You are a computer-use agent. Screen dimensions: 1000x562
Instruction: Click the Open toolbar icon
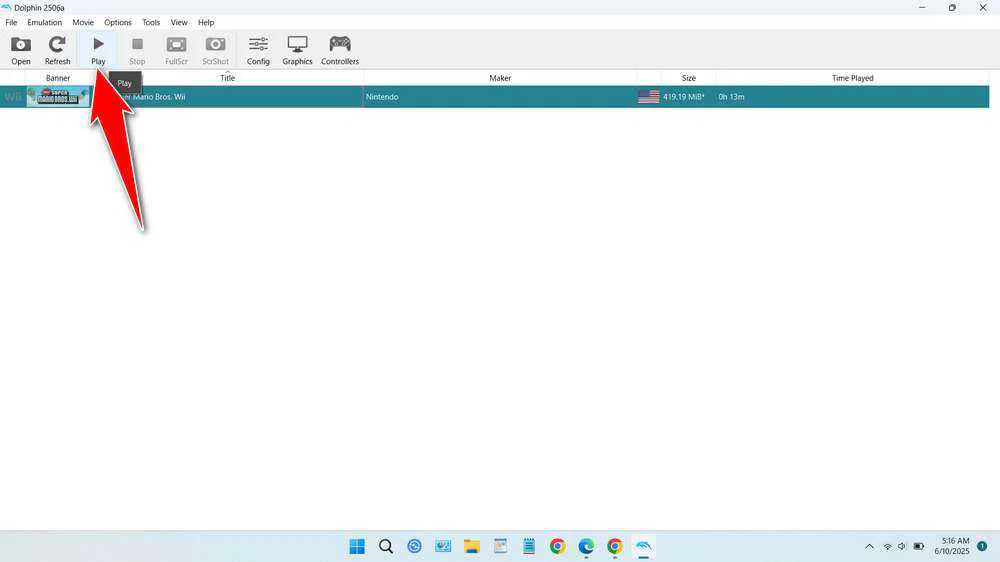tap(21, 50)
